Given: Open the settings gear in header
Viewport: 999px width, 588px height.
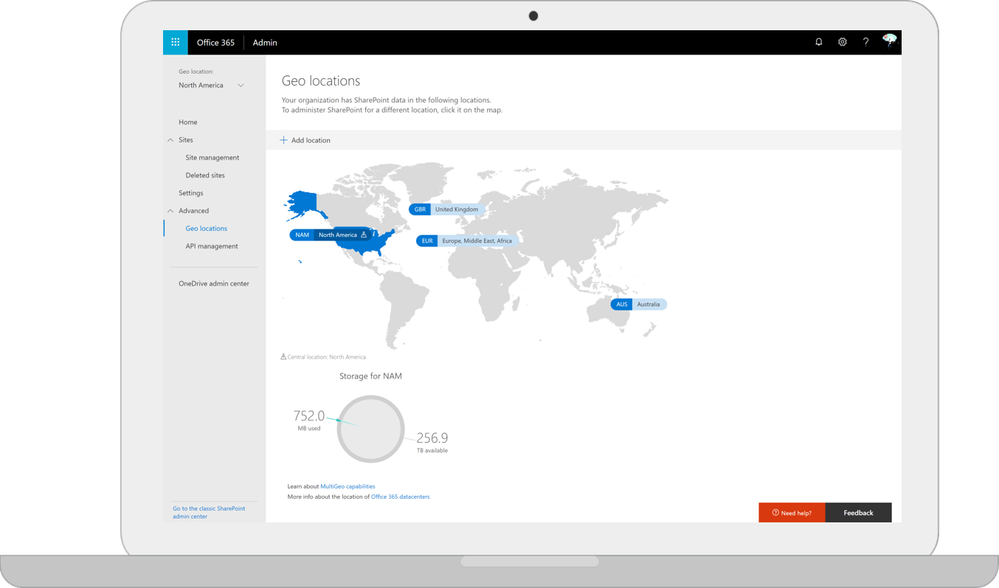Looking at the screenshot, I should coord(842,42).
